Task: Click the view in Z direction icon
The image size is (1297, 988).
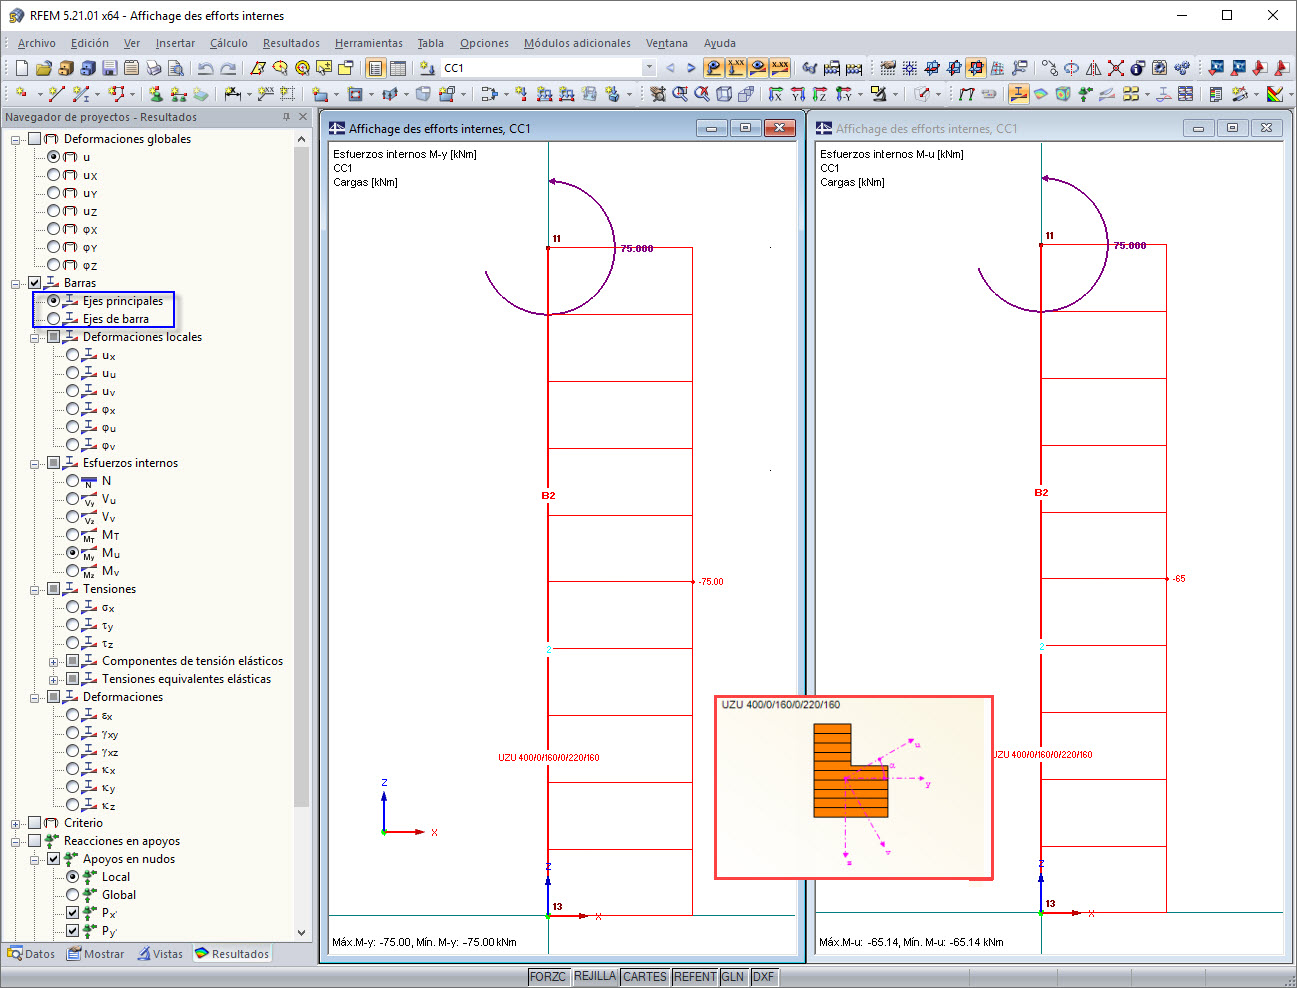Action: [x=820, y=94]
